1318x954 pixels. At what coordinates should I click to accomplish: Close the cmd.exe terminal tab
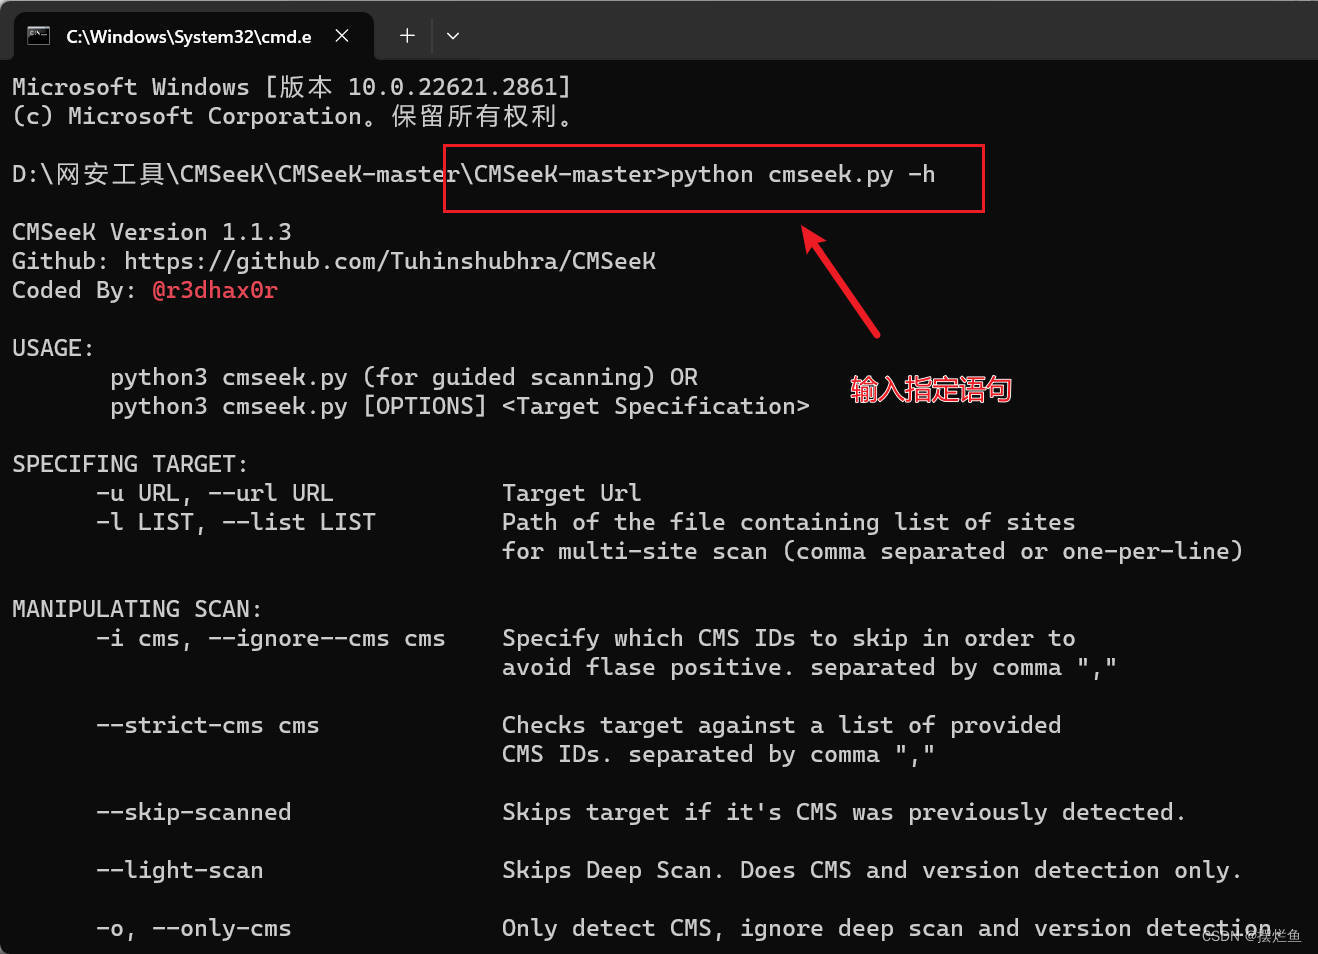[342, 36]
